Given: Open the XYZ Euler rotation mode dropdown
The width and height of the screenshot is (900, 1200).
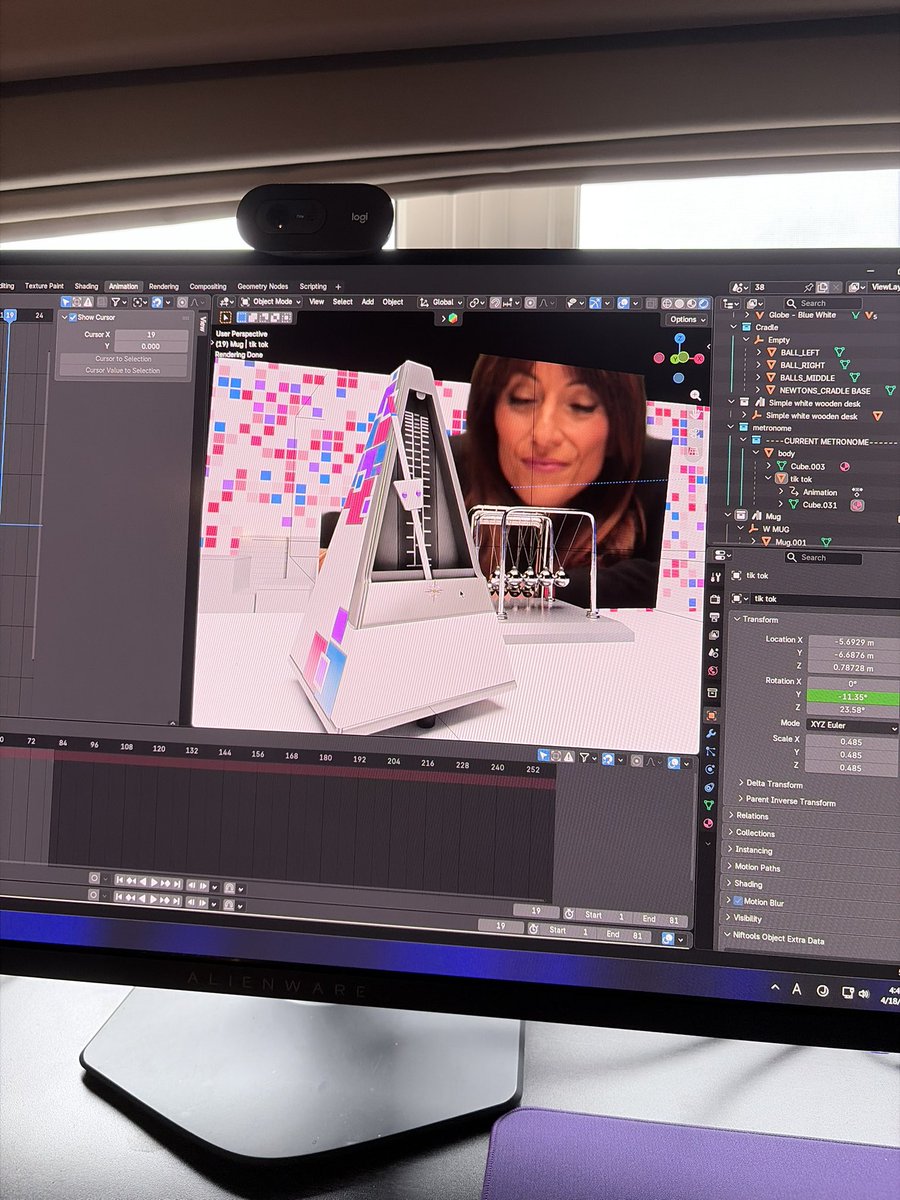Looking at the screenshot, I should (852, 727).
